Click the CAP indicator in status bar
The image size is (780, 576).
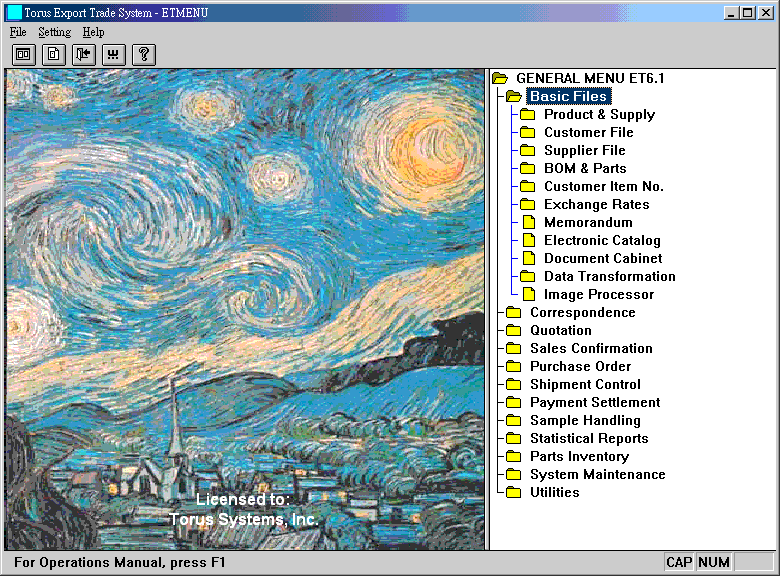(x=679, y=562)
